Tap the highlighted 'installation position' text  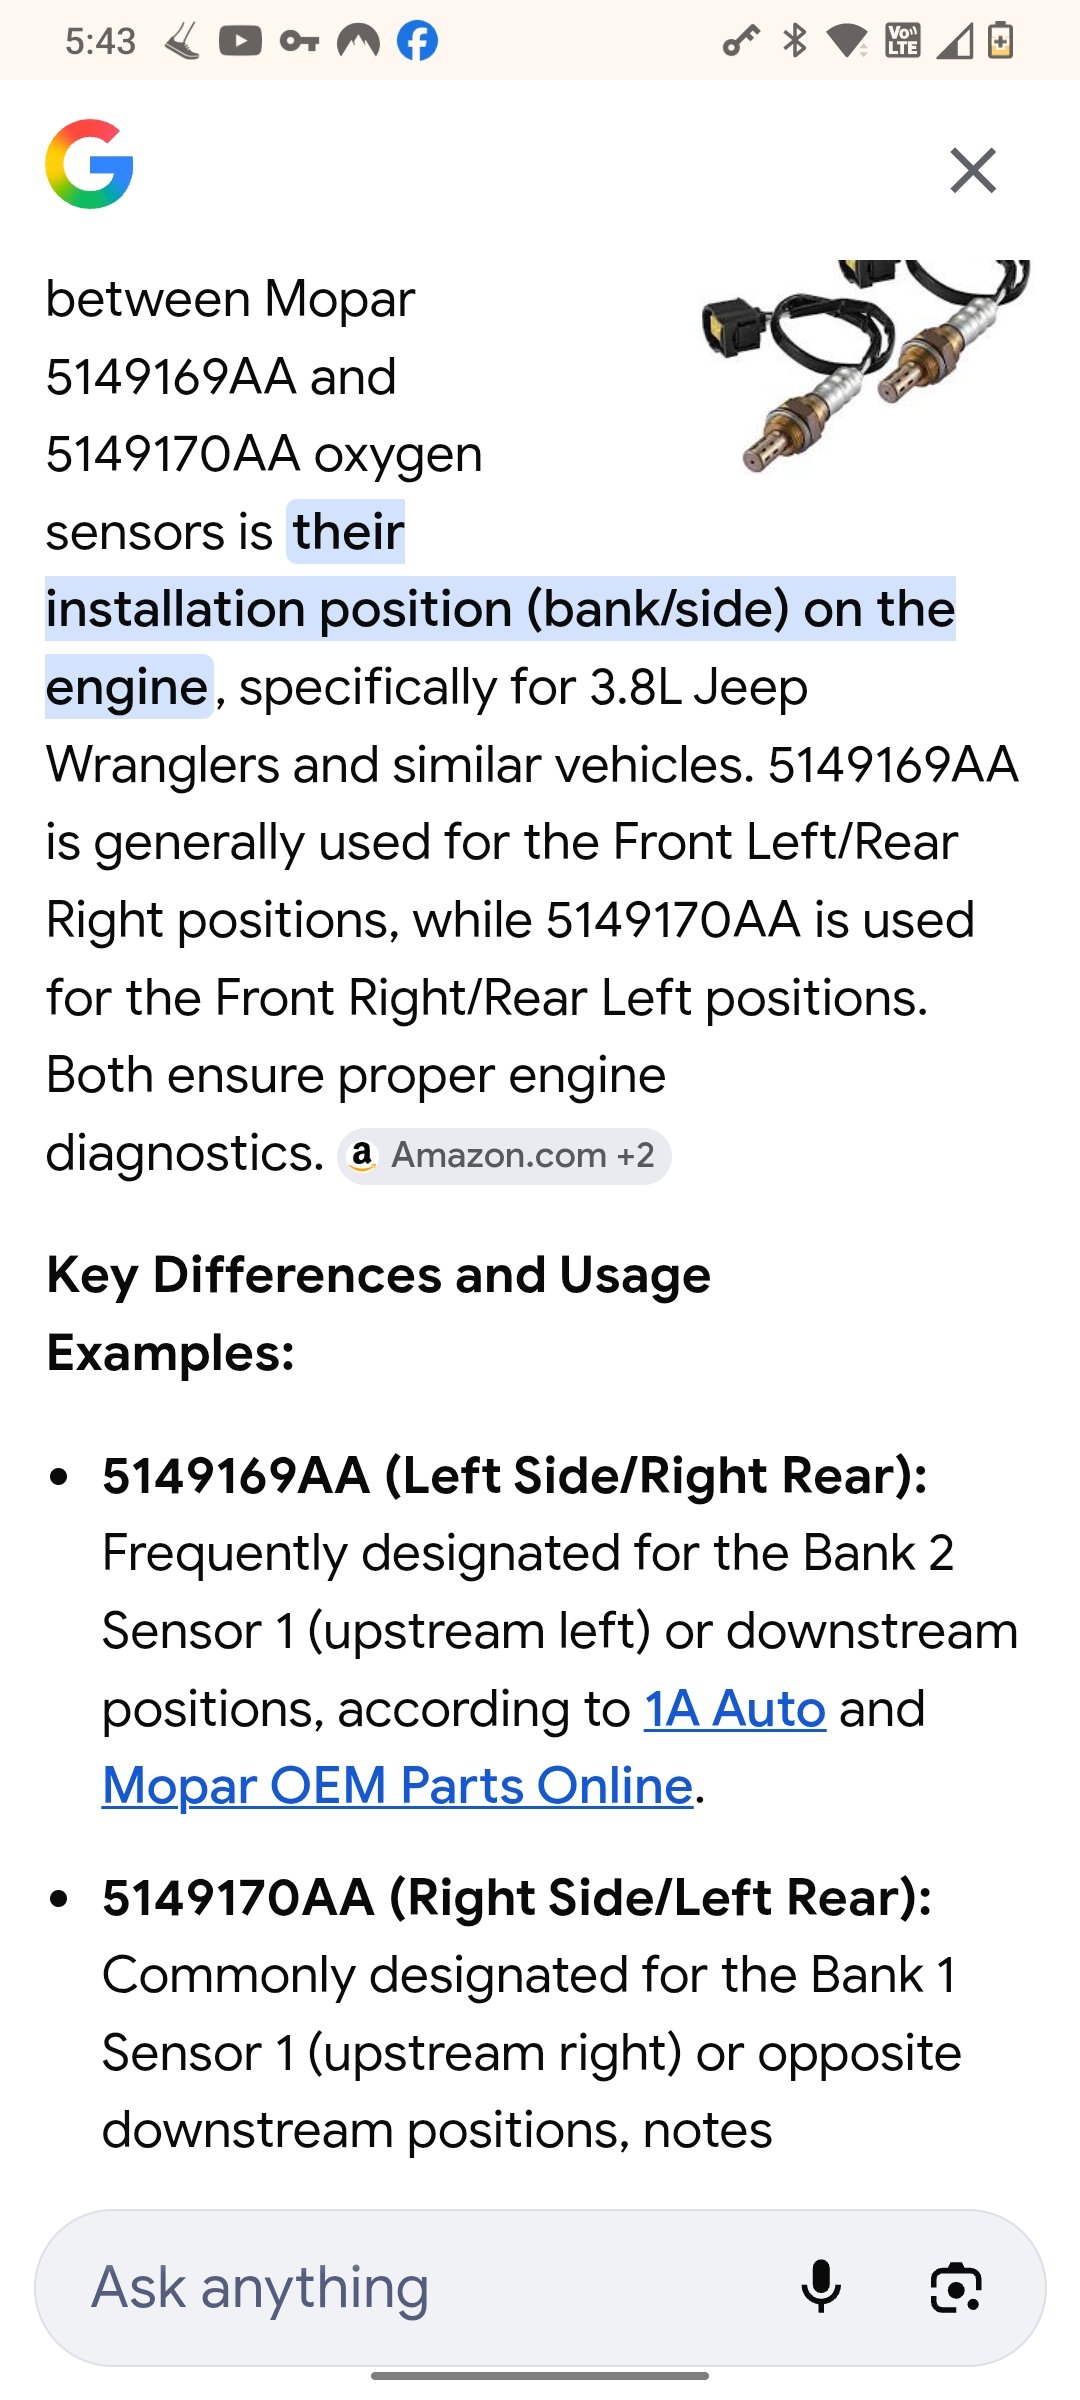pos(500,609)
